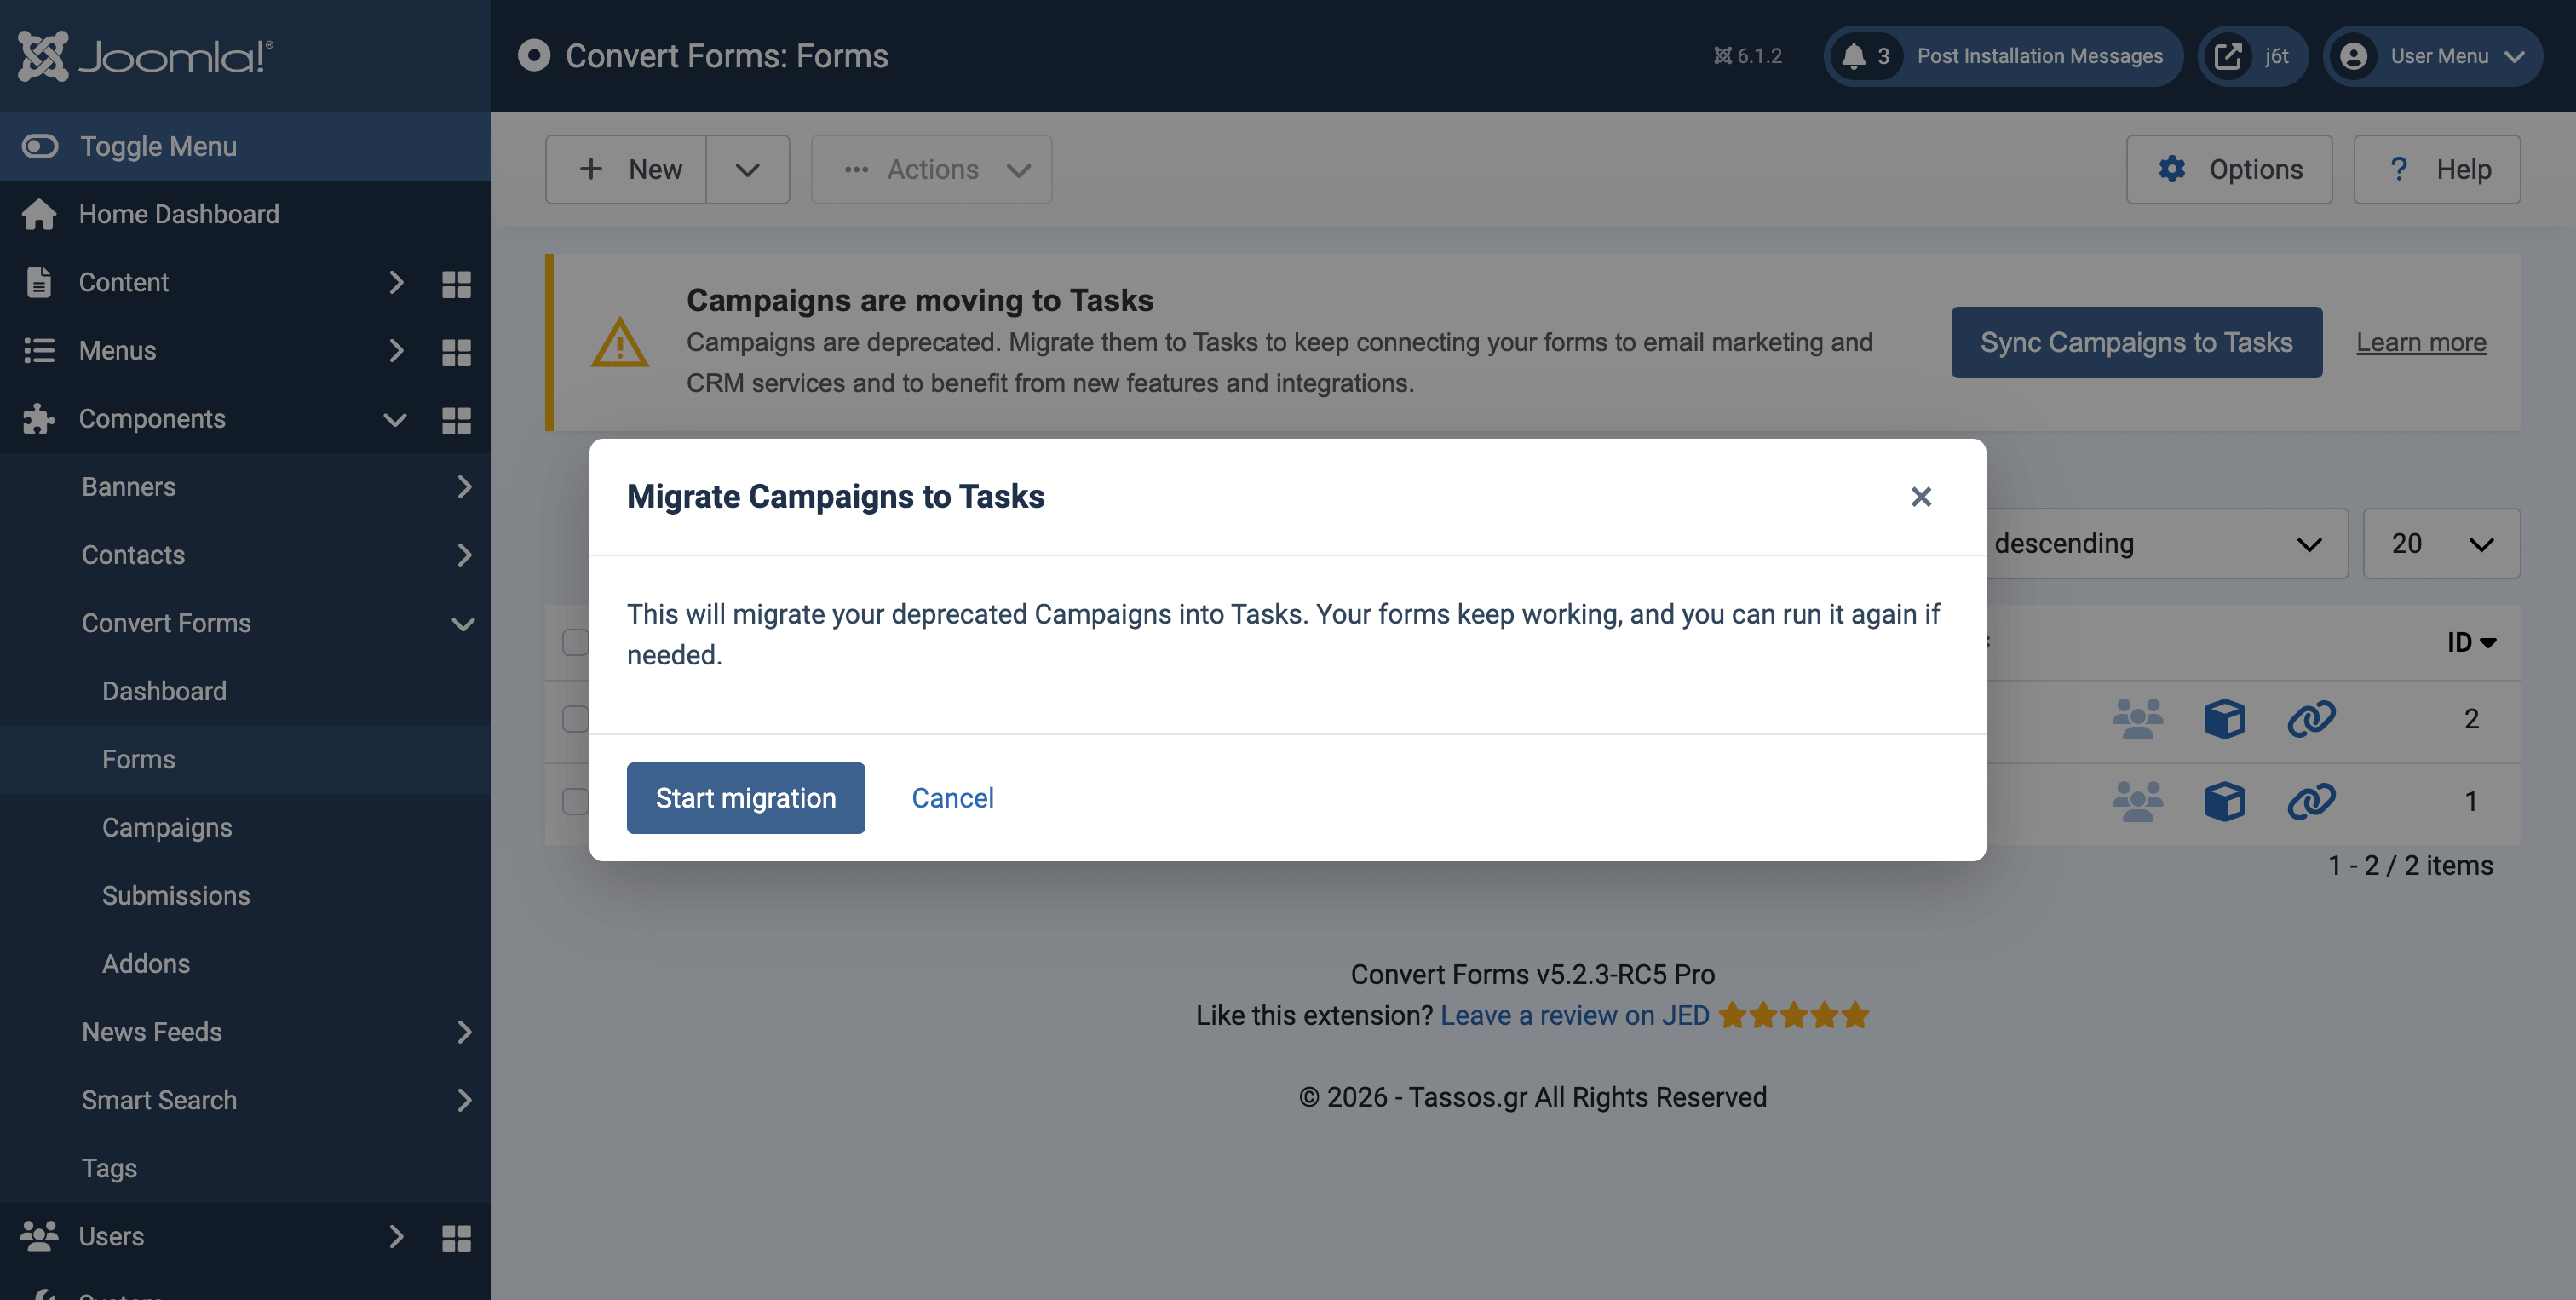
Task: Open the User Menu dropdown
Action: pyautogui.click(x=2432, y=56)
